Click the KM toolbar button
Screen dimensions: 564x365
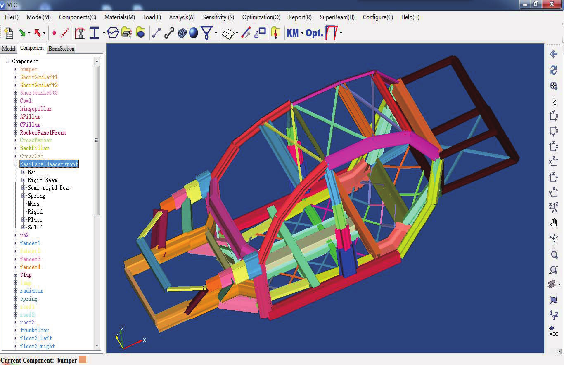pyautogui.click(x=293, y=33)
